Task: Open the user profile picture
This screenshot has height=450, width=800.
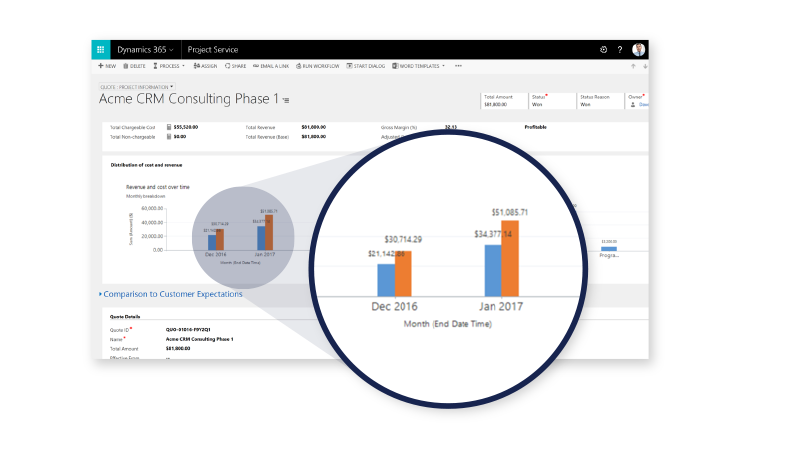Action: [x=639, y=49]
